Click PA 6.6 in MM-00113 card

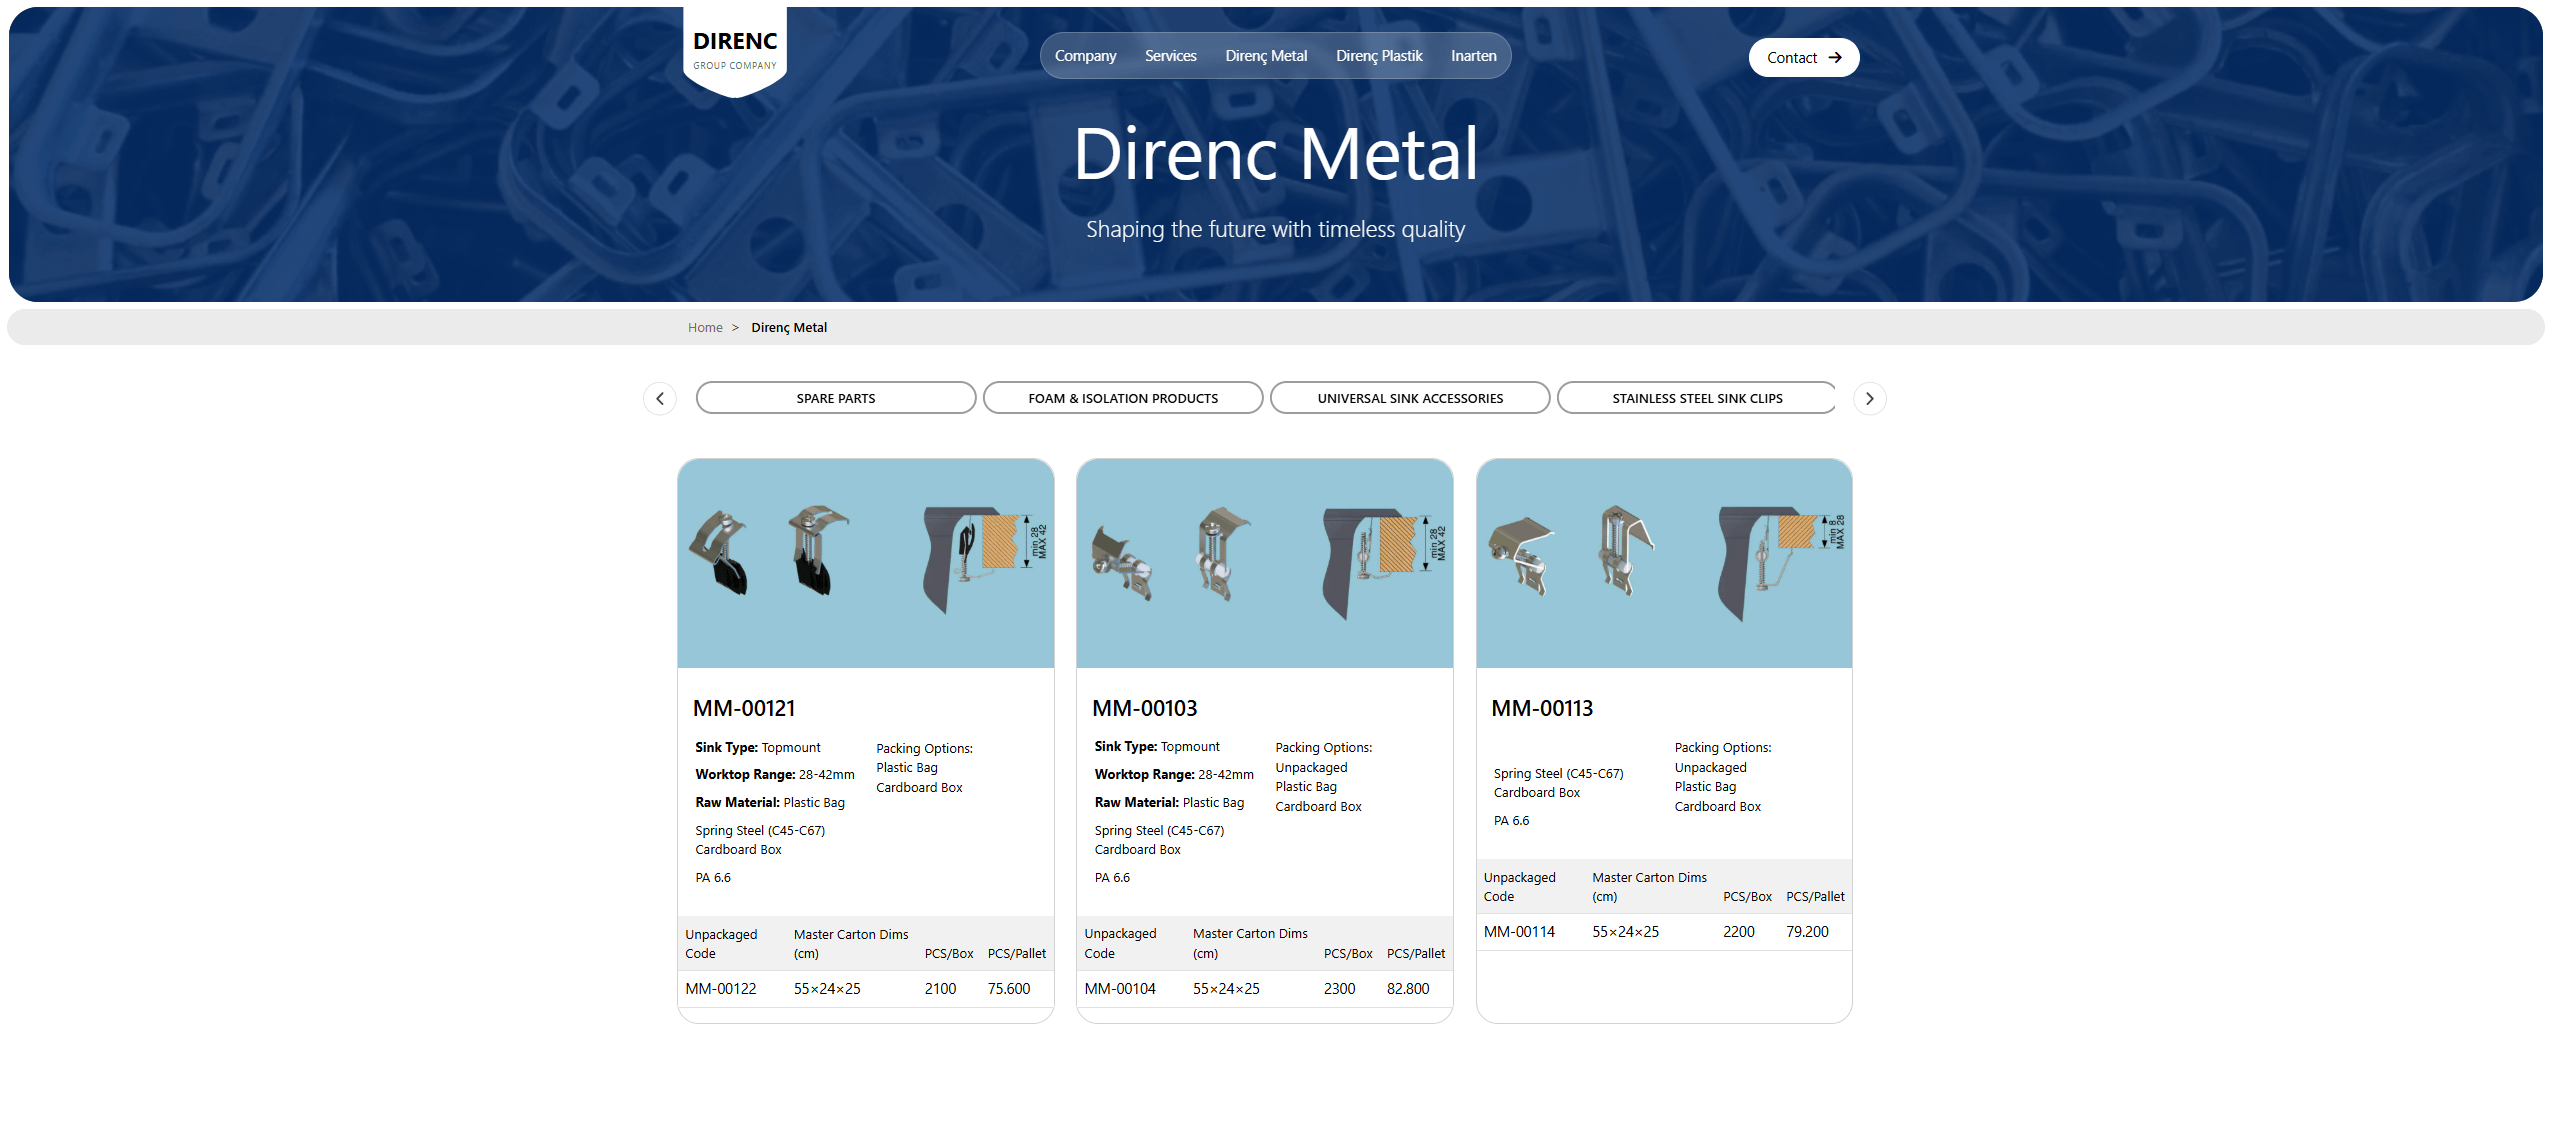tap(1511, 821)
